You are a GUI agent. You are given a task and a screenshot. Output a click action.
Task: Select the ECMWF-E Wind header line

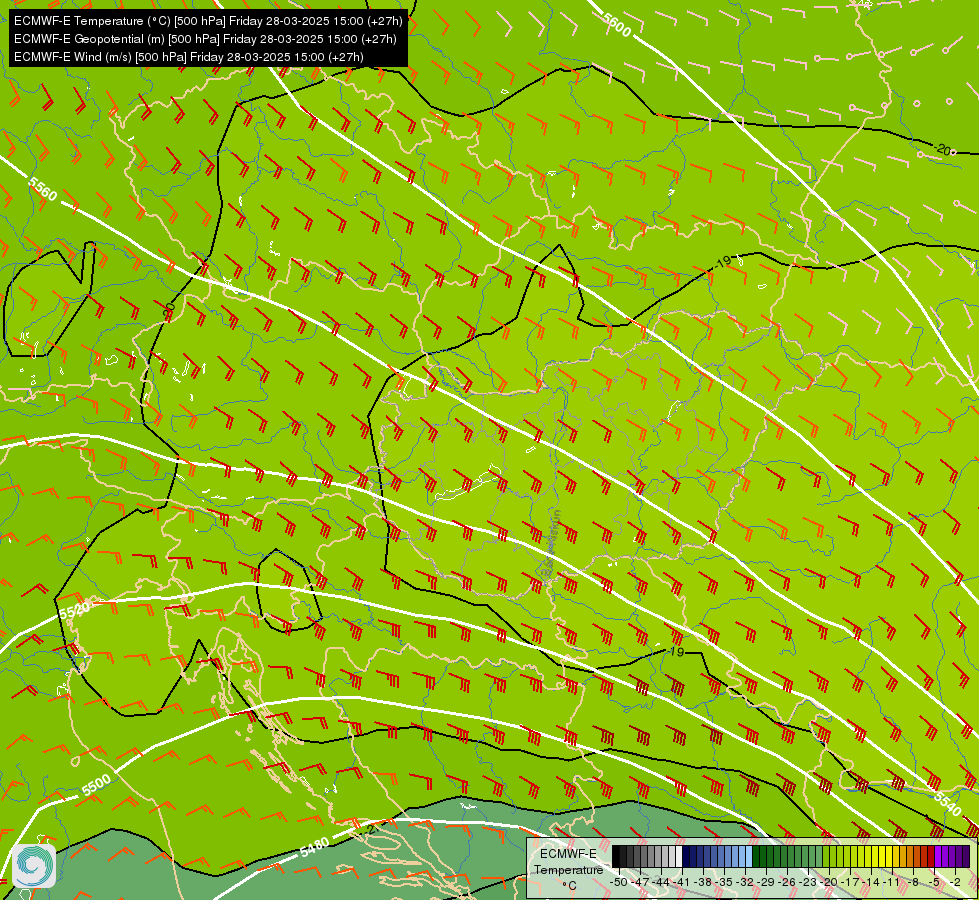189,57
